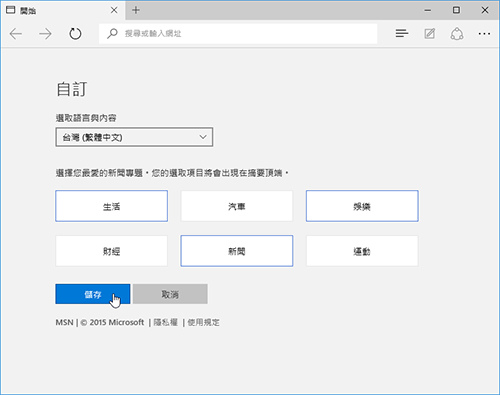
Task: Open the More actions menu
Action: [484, 34]
